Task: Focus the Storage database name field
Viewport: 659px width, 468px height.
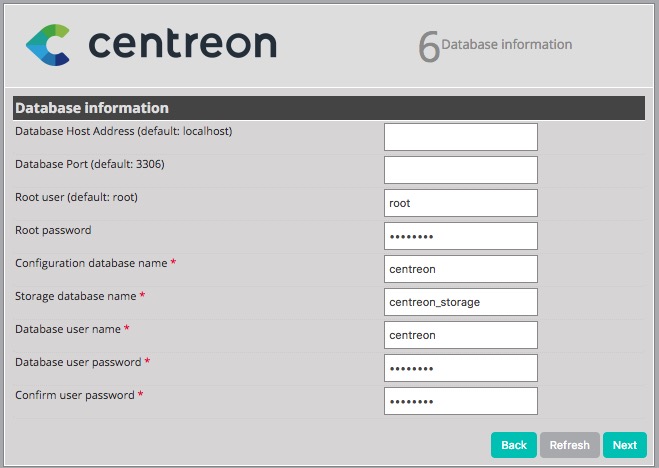Action: tap(460, 302)
